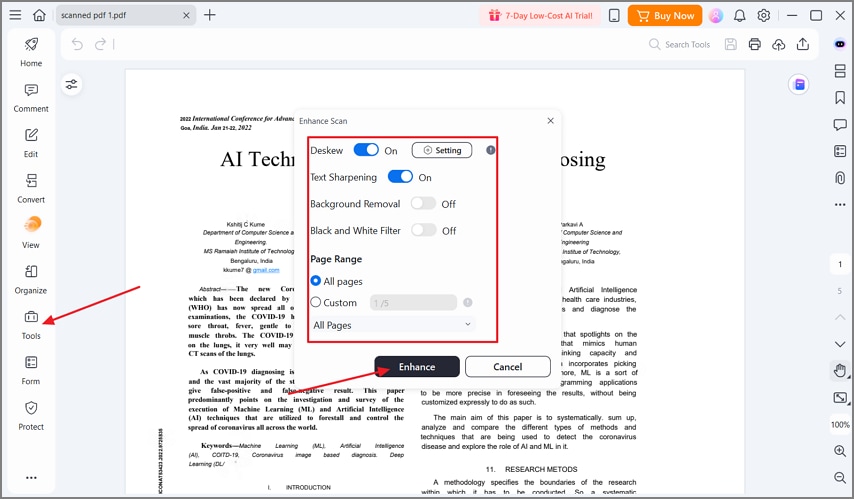Open the hamburger main menu
The width and height of the screenshot is (854, 499).
[15, 15]
